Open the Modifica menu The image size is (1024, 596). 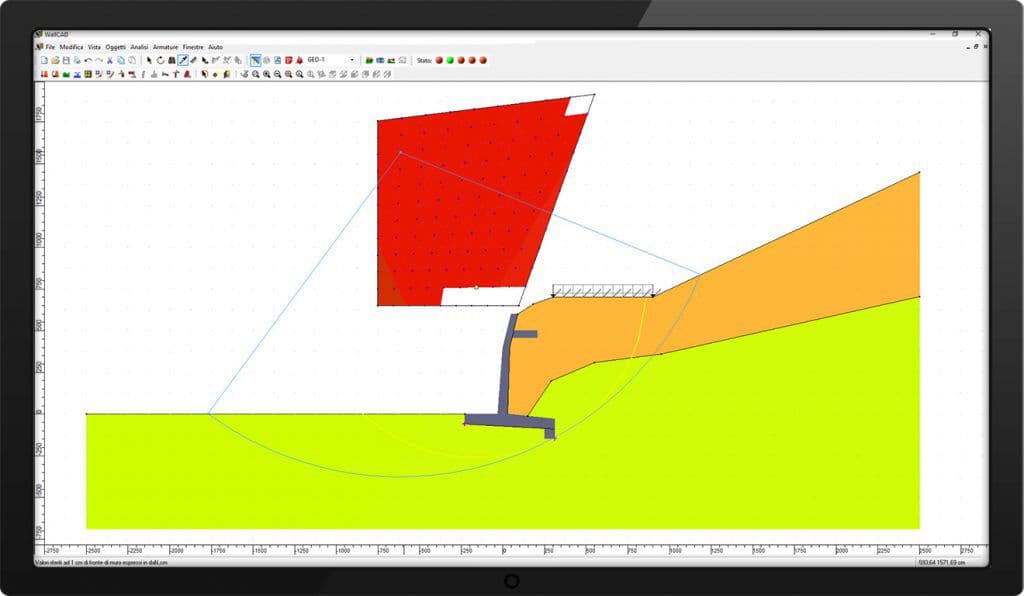coord(71,47)
